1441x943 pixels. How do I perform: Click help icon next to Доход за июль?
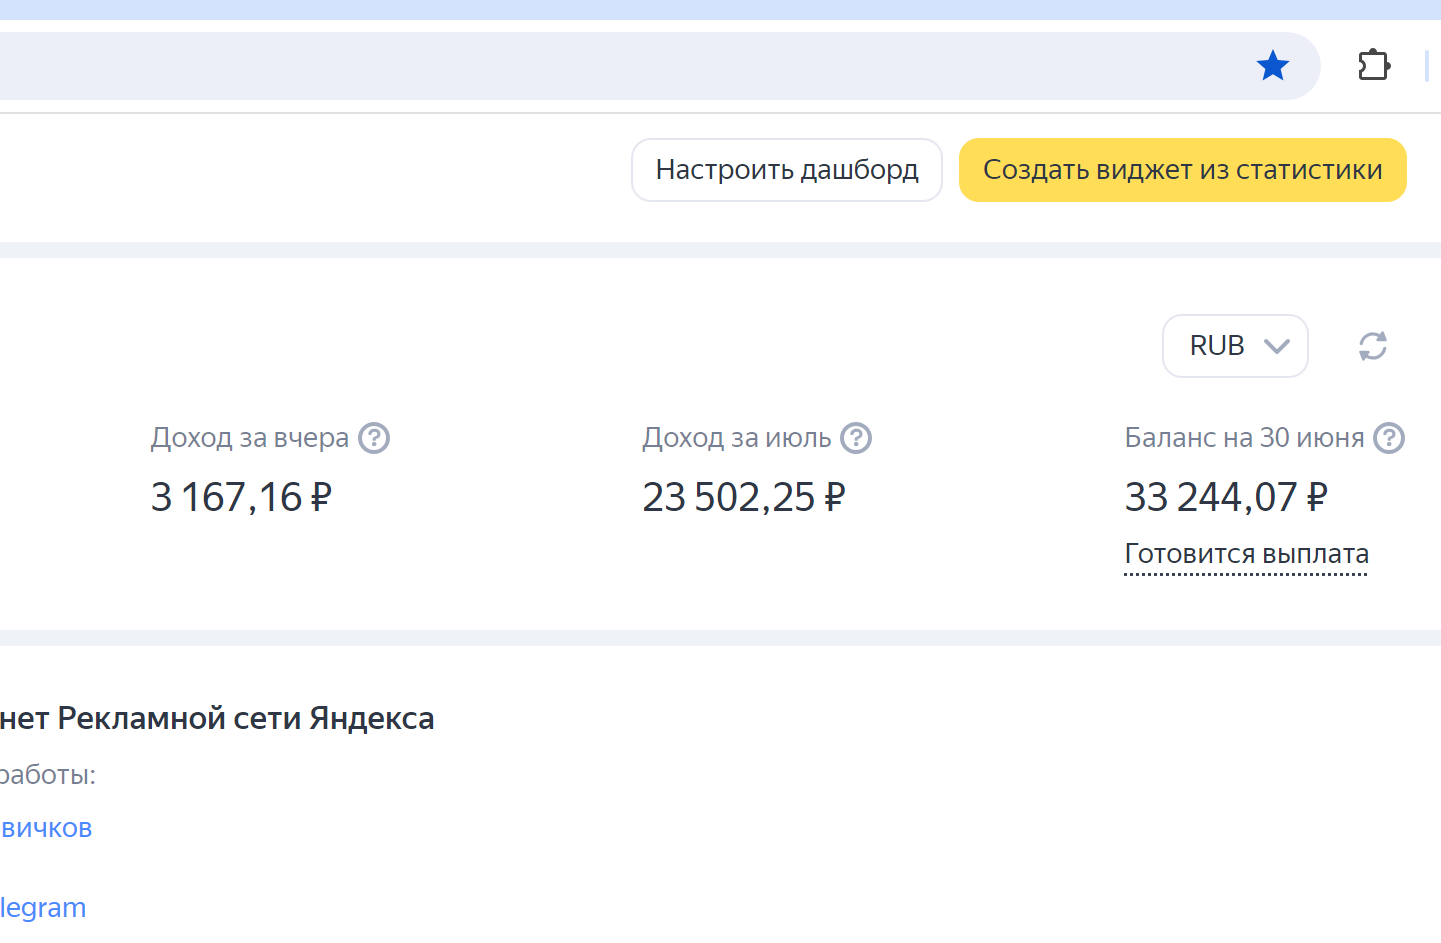tap(856, 438)
